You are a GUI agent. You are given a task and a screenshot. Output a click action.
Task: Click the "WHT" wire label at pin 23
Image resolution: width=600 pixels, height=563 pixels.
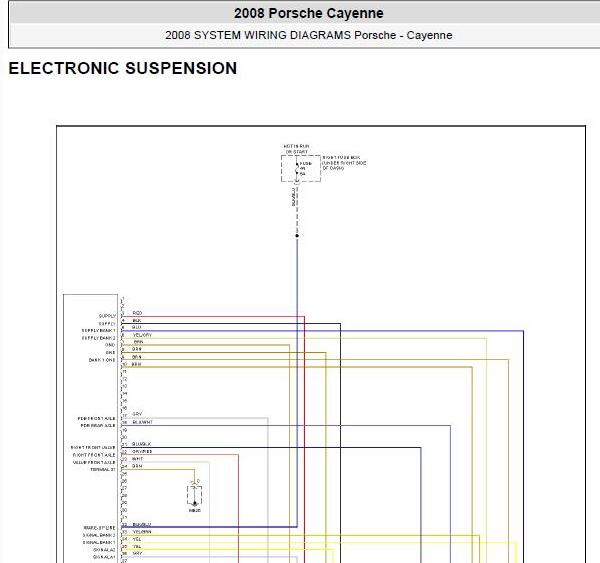(x=137, y=459)
